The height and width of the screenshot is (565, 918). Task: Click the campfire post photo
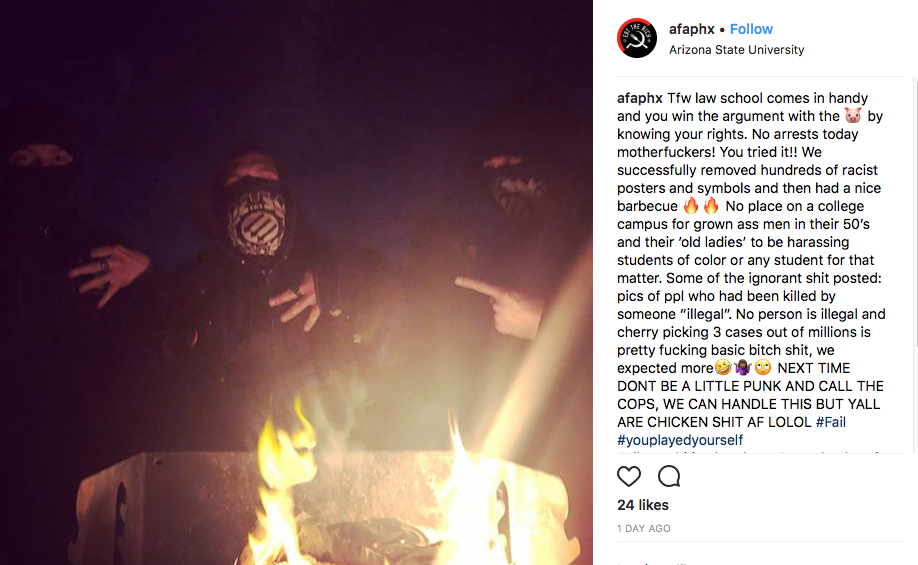[296, 282]
